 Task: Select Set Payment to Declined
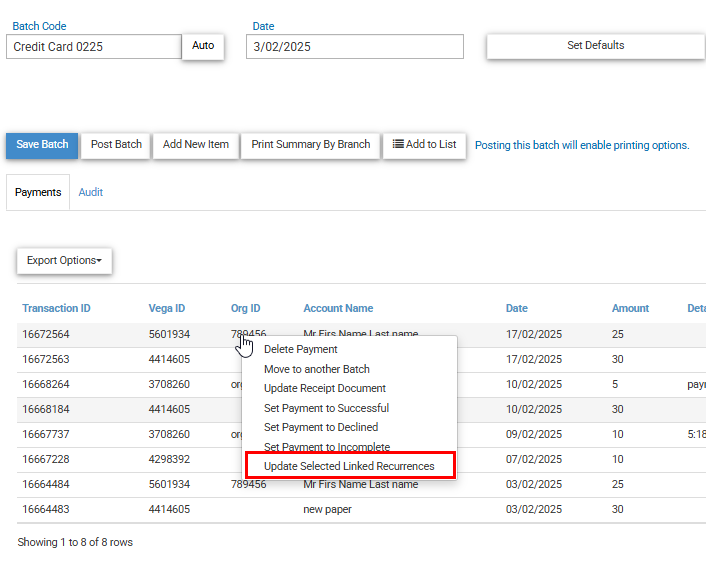coord(321,427)
